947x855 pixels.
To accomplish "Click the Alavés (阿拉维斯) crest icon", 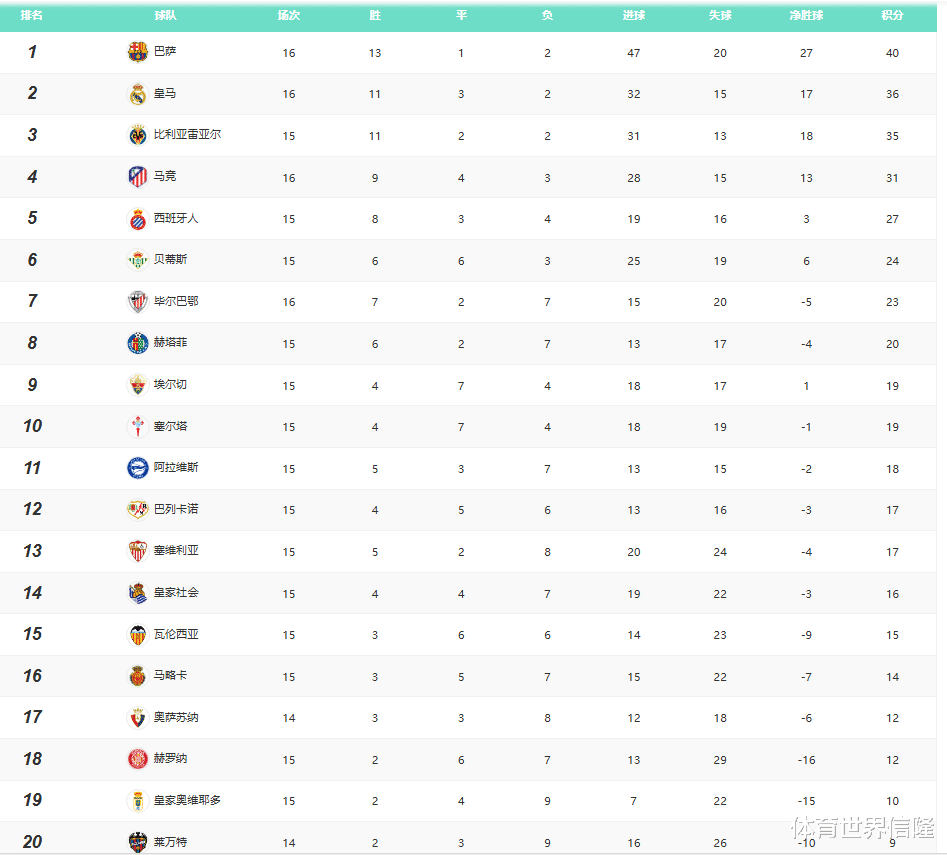I will pos(138,468).
